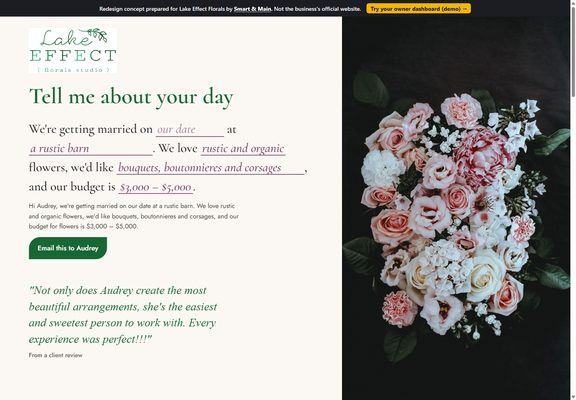Open the 'rustic and organic' style dropdown
Screen dimensions: 576x400
pos(243,148)
